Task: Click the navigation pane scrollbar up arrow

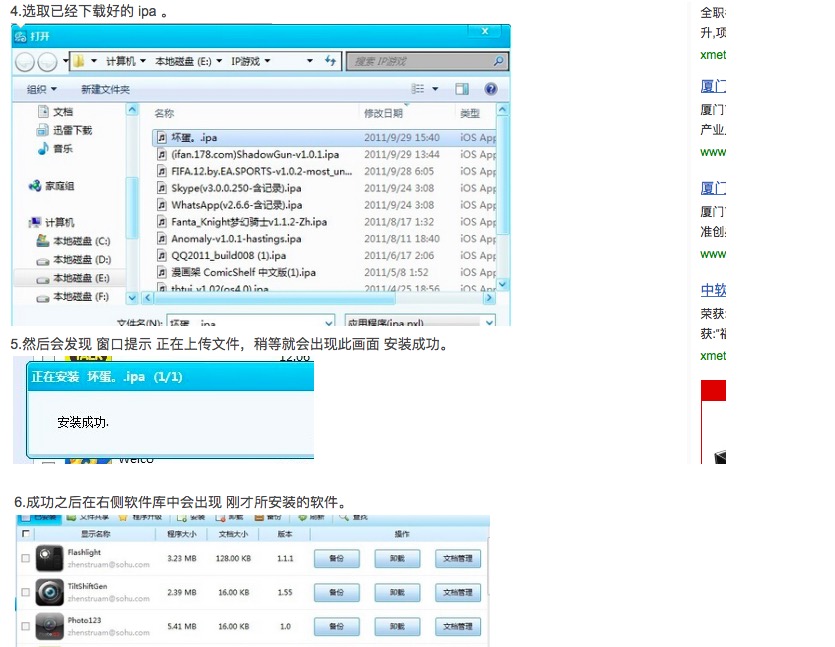Action: click(x=132, y=110)
